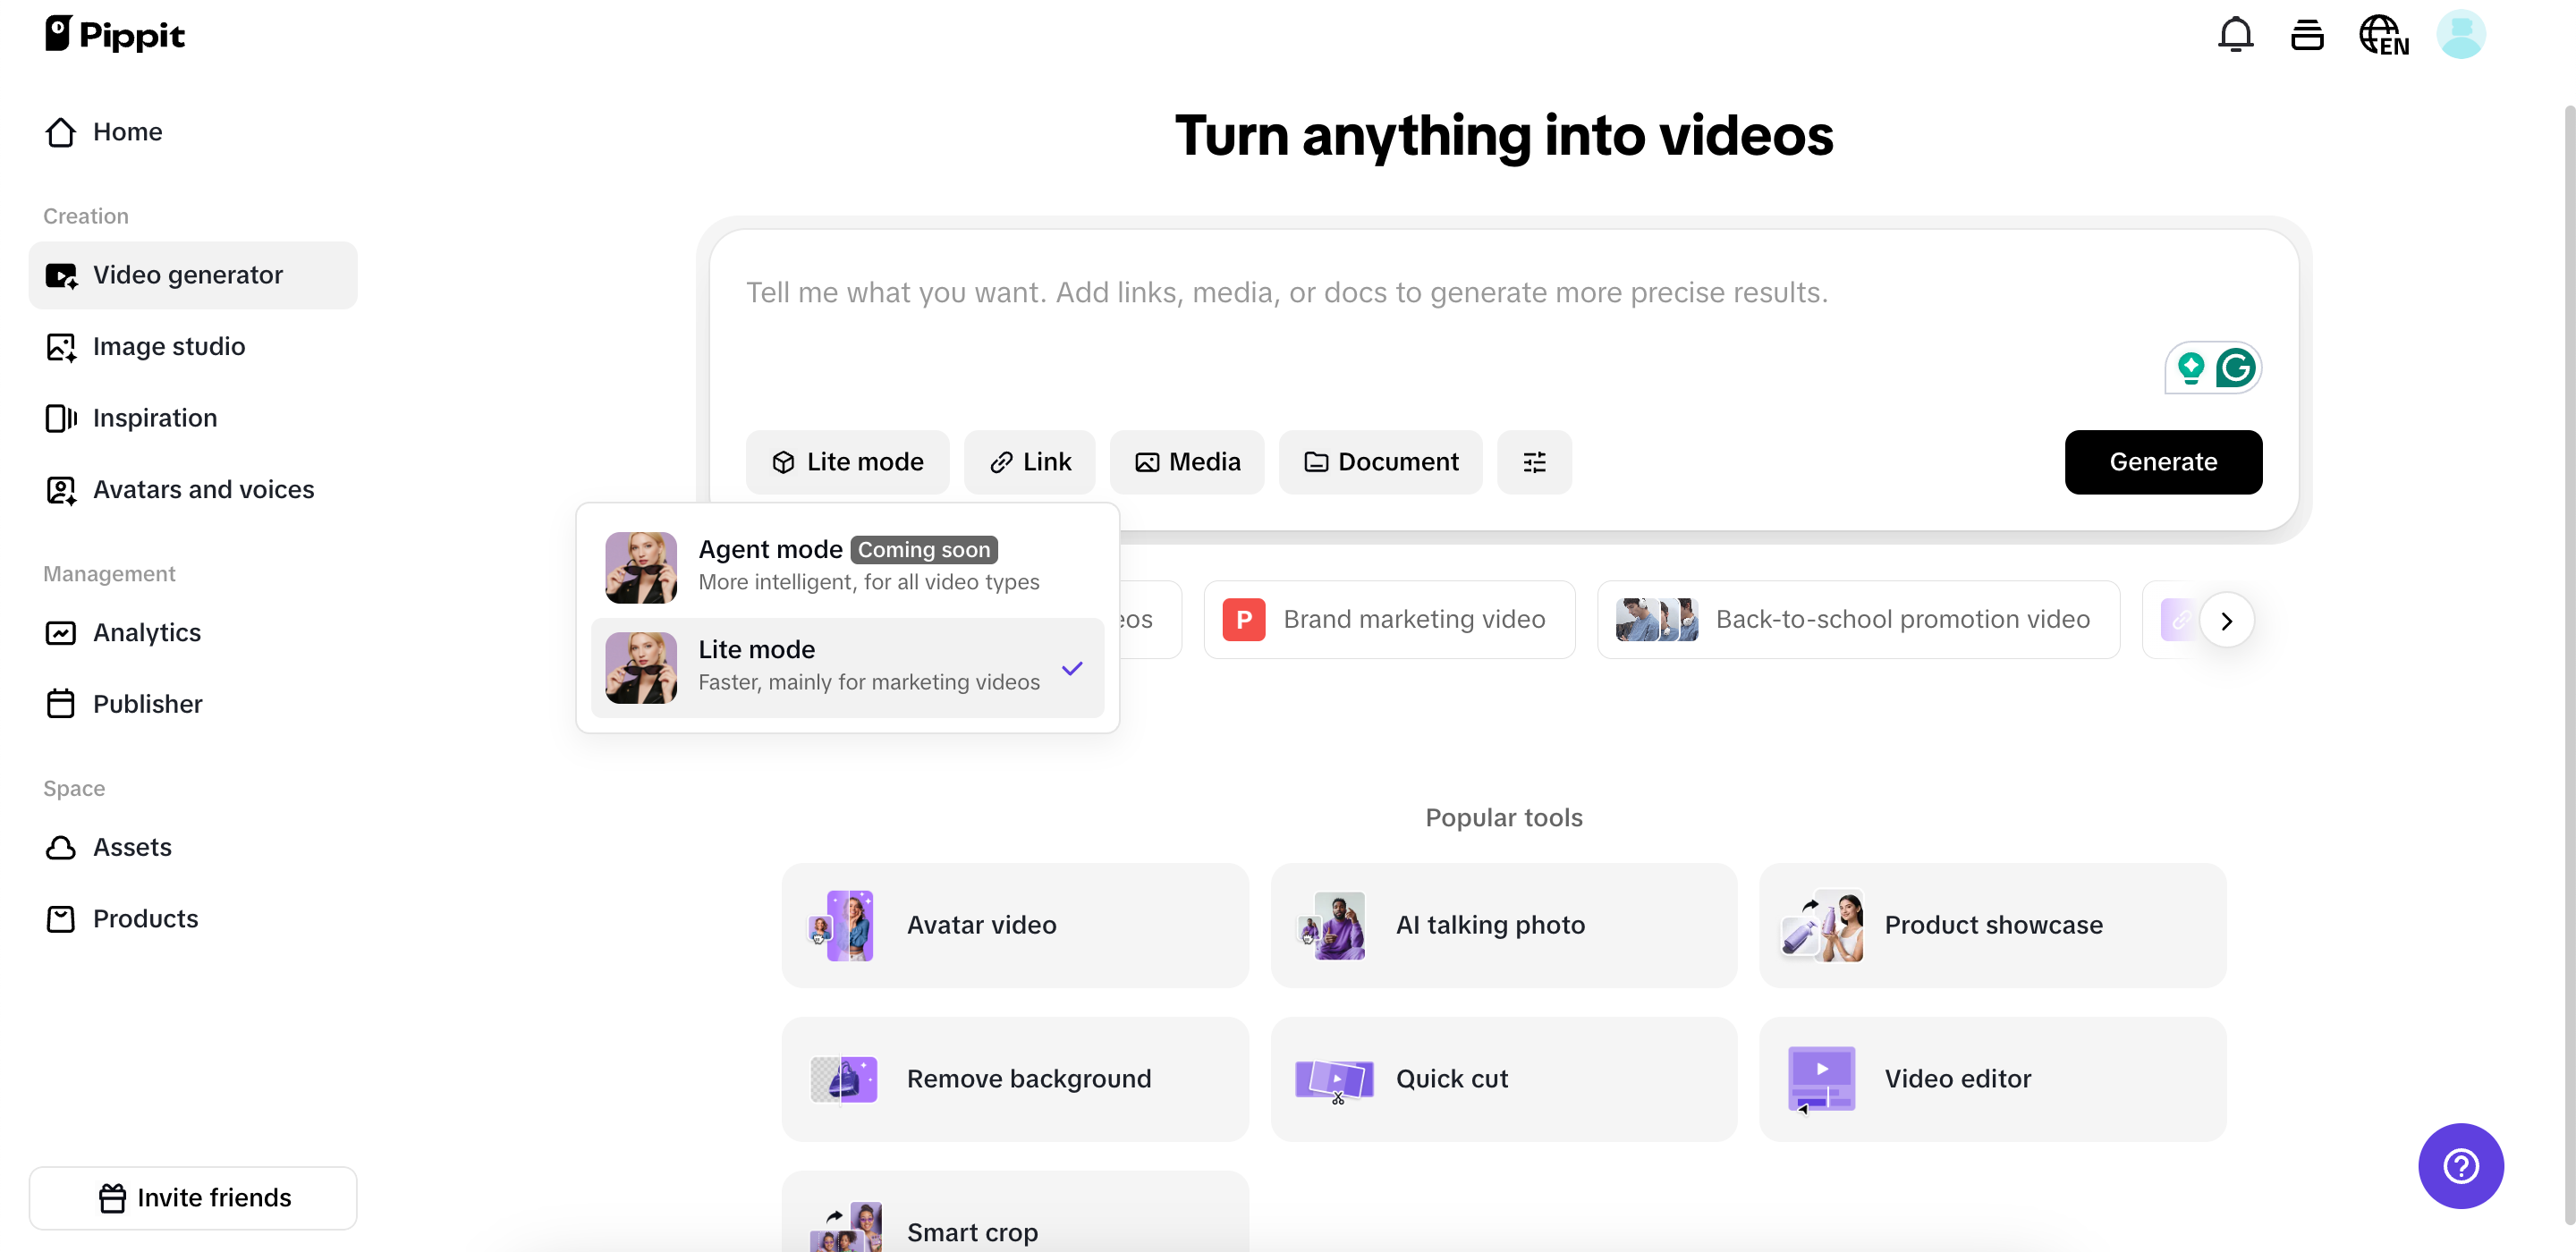Screen dimensions: 2576x1252
Task: Click the Invite friends button
Action: tap(193, 1197)
